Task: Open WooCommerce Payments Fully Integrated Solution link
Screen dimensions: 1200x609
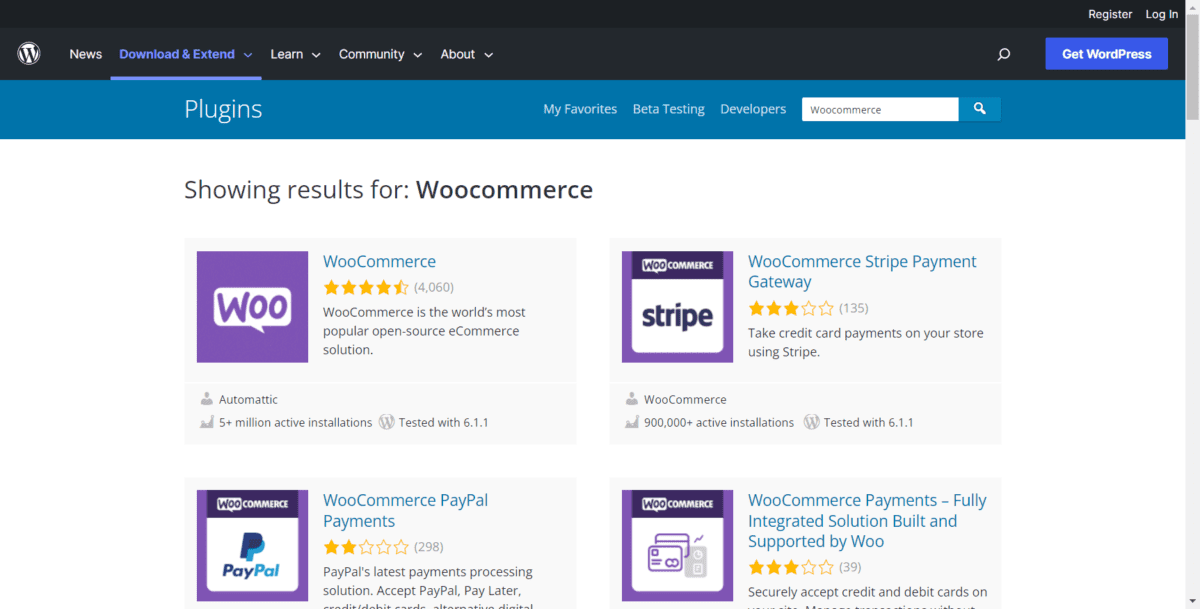Action: [867, 520]
